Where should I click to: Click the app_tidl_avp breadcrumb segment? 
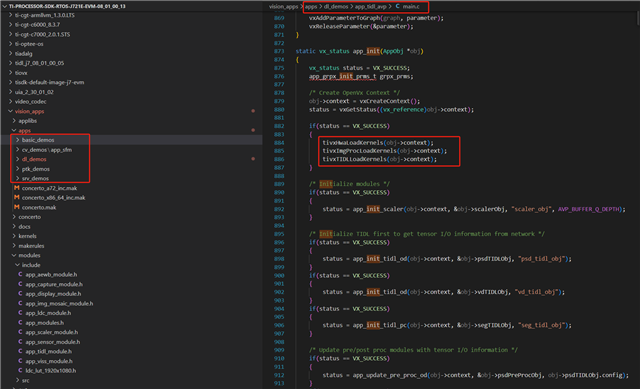click(x=371, y=6)
